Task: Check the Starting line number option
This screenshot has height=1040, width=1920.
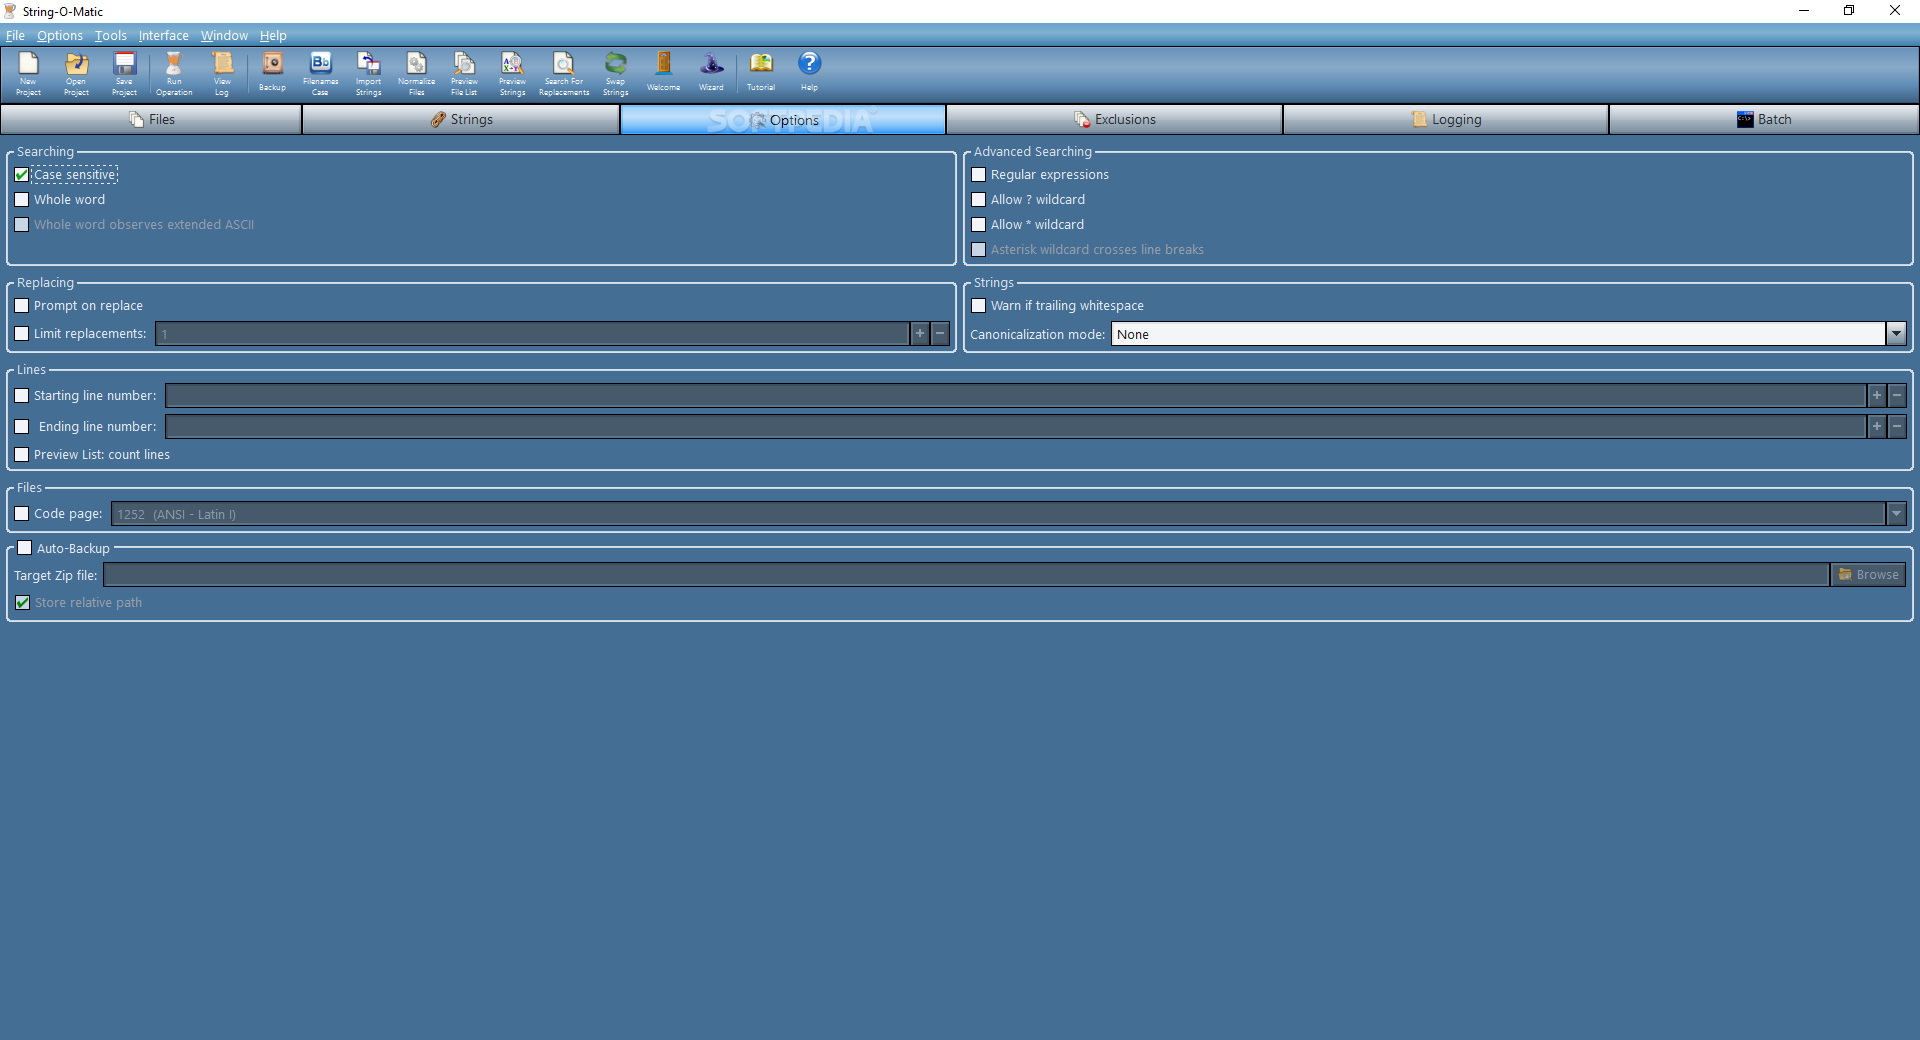Action: point(22,396)
